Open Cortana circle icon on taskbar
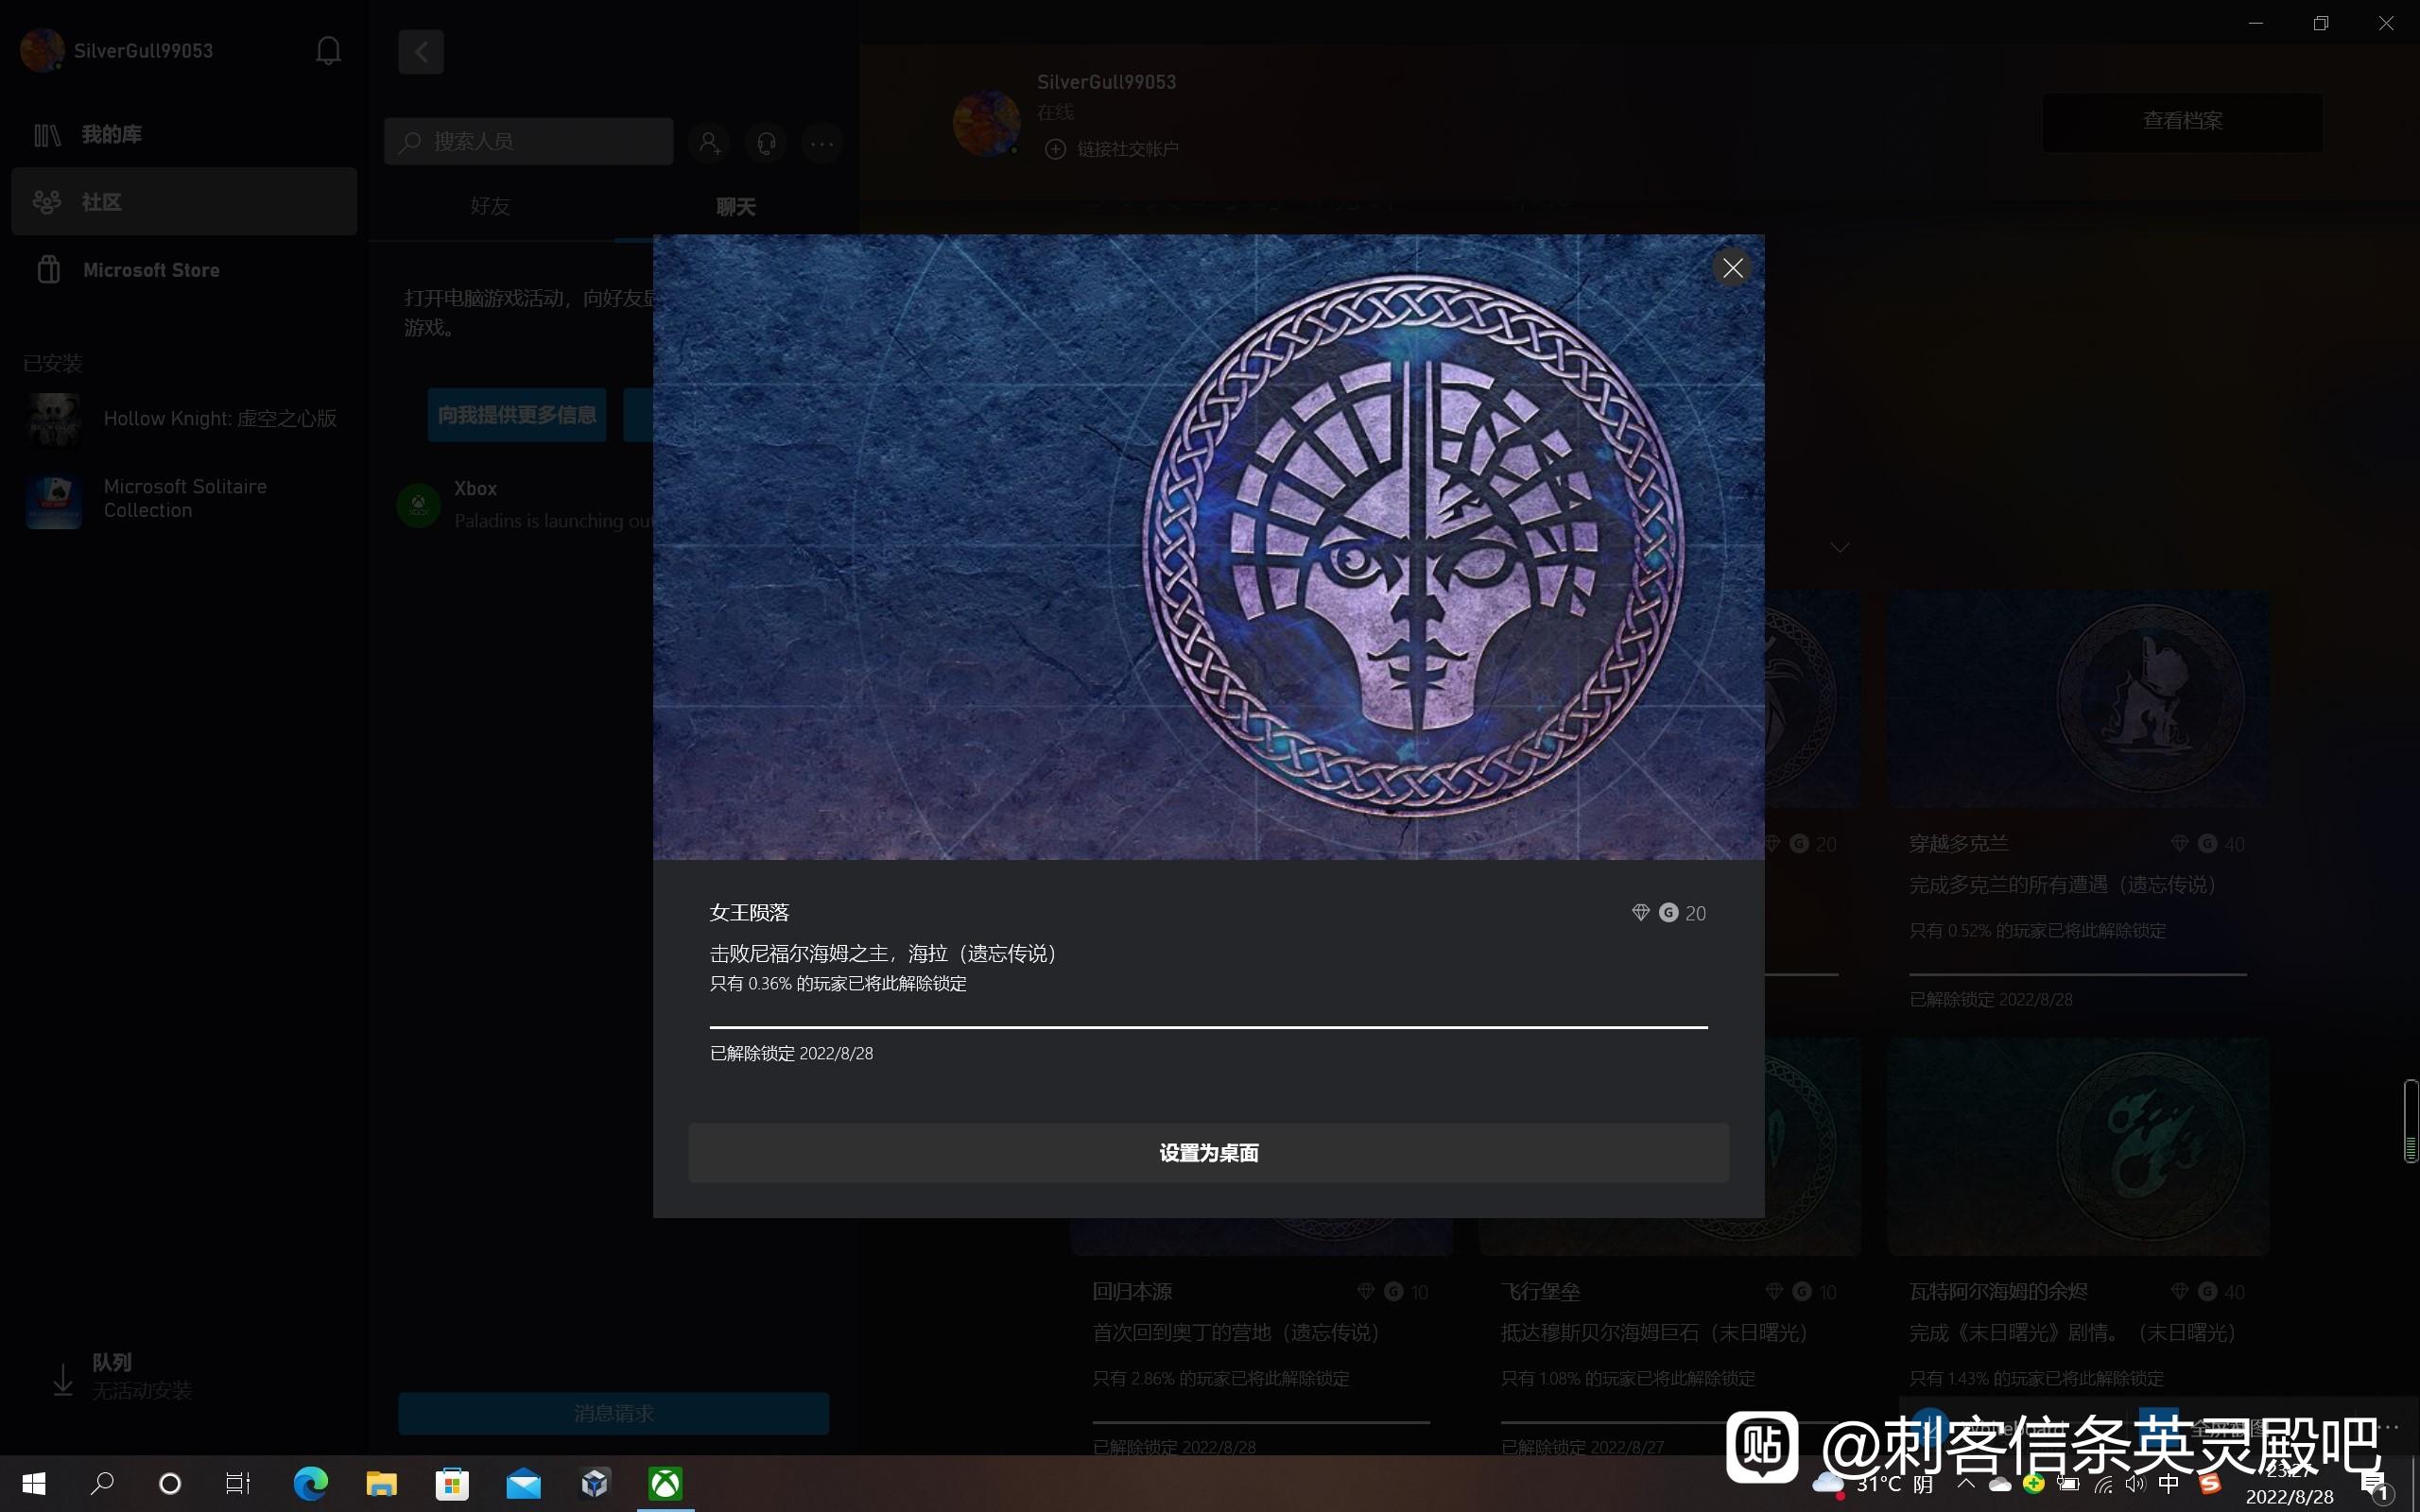Image resolution: width=2420 pixels, height=1512 pixels. click(x=170, y=1484)
